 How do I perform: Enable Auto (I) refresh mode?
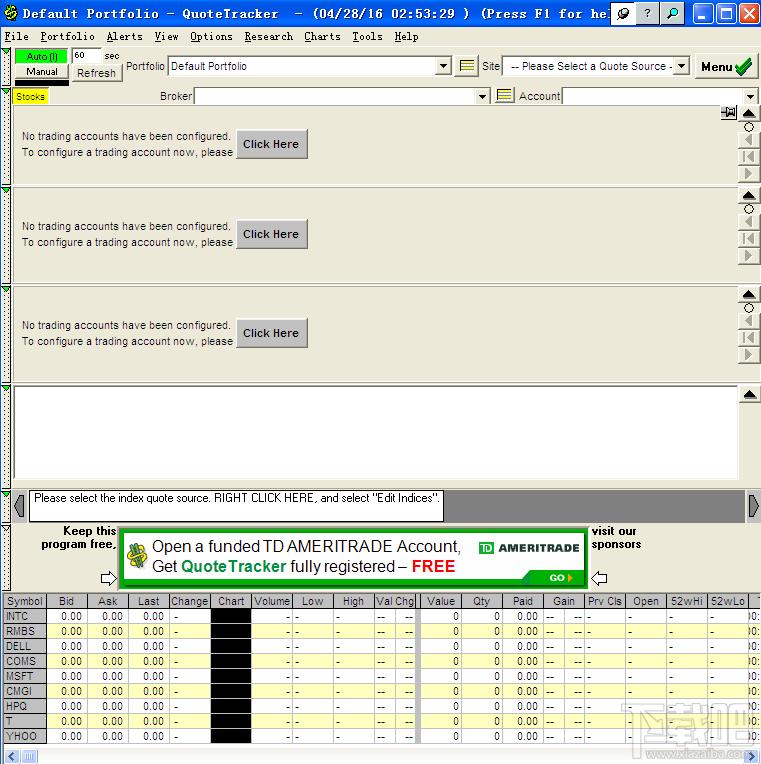[x=42, y=57]
